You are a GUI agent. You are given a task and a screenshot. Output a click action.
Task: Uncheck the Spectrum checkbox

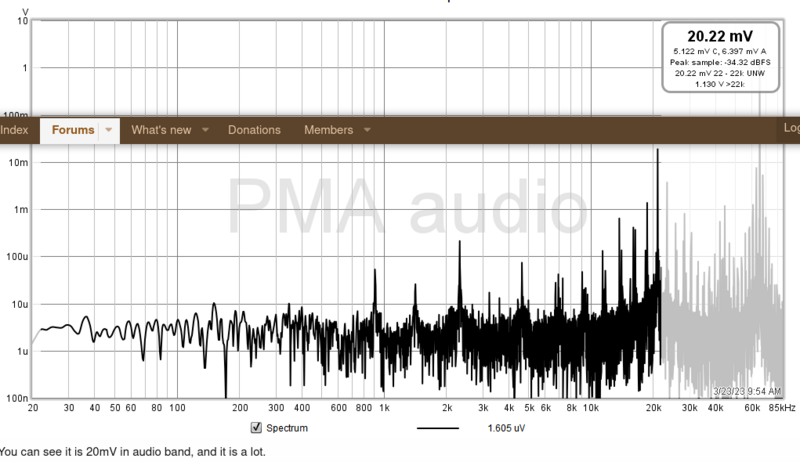tap(256, 428)
